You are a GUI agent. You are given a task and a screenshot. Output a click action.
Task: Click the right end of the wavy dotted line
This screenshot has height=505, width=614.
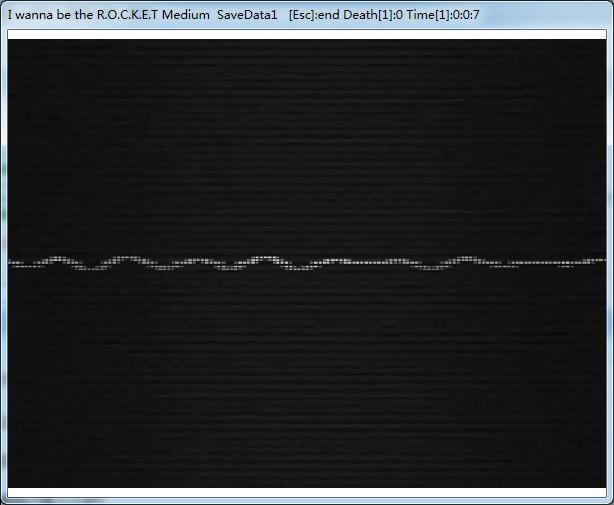tap(602, 262)
